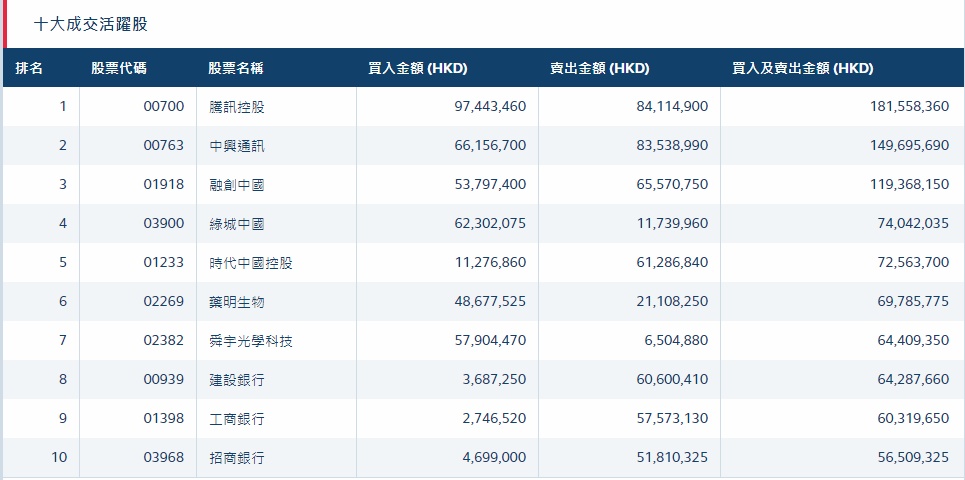Click stock name 時代中國控股
The width and height of the screenshot is (965, 480).
251,263
